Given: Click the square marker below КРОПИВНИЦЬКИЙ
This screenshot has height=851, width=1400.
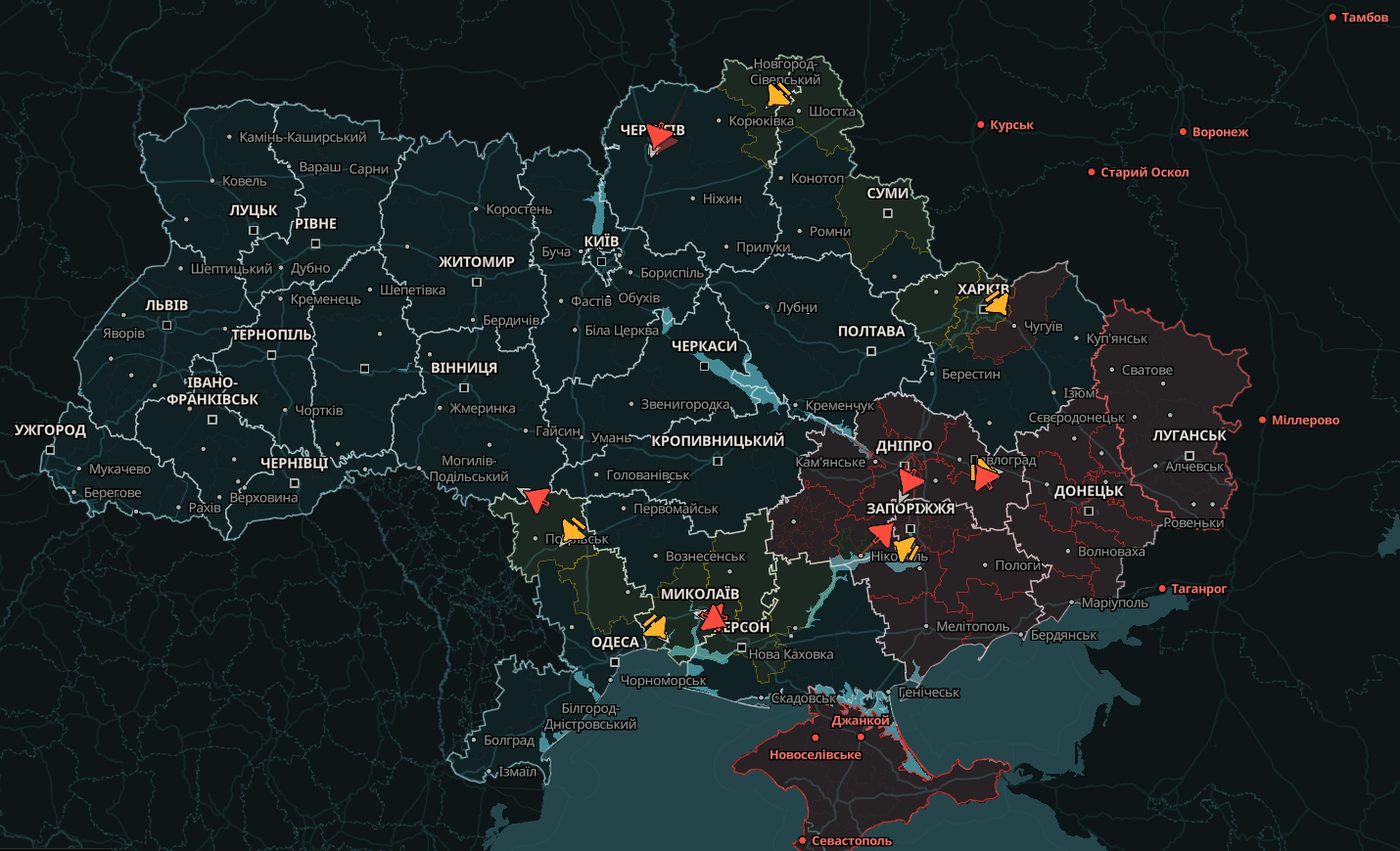Looking at the screenshot, I should 717,461.
